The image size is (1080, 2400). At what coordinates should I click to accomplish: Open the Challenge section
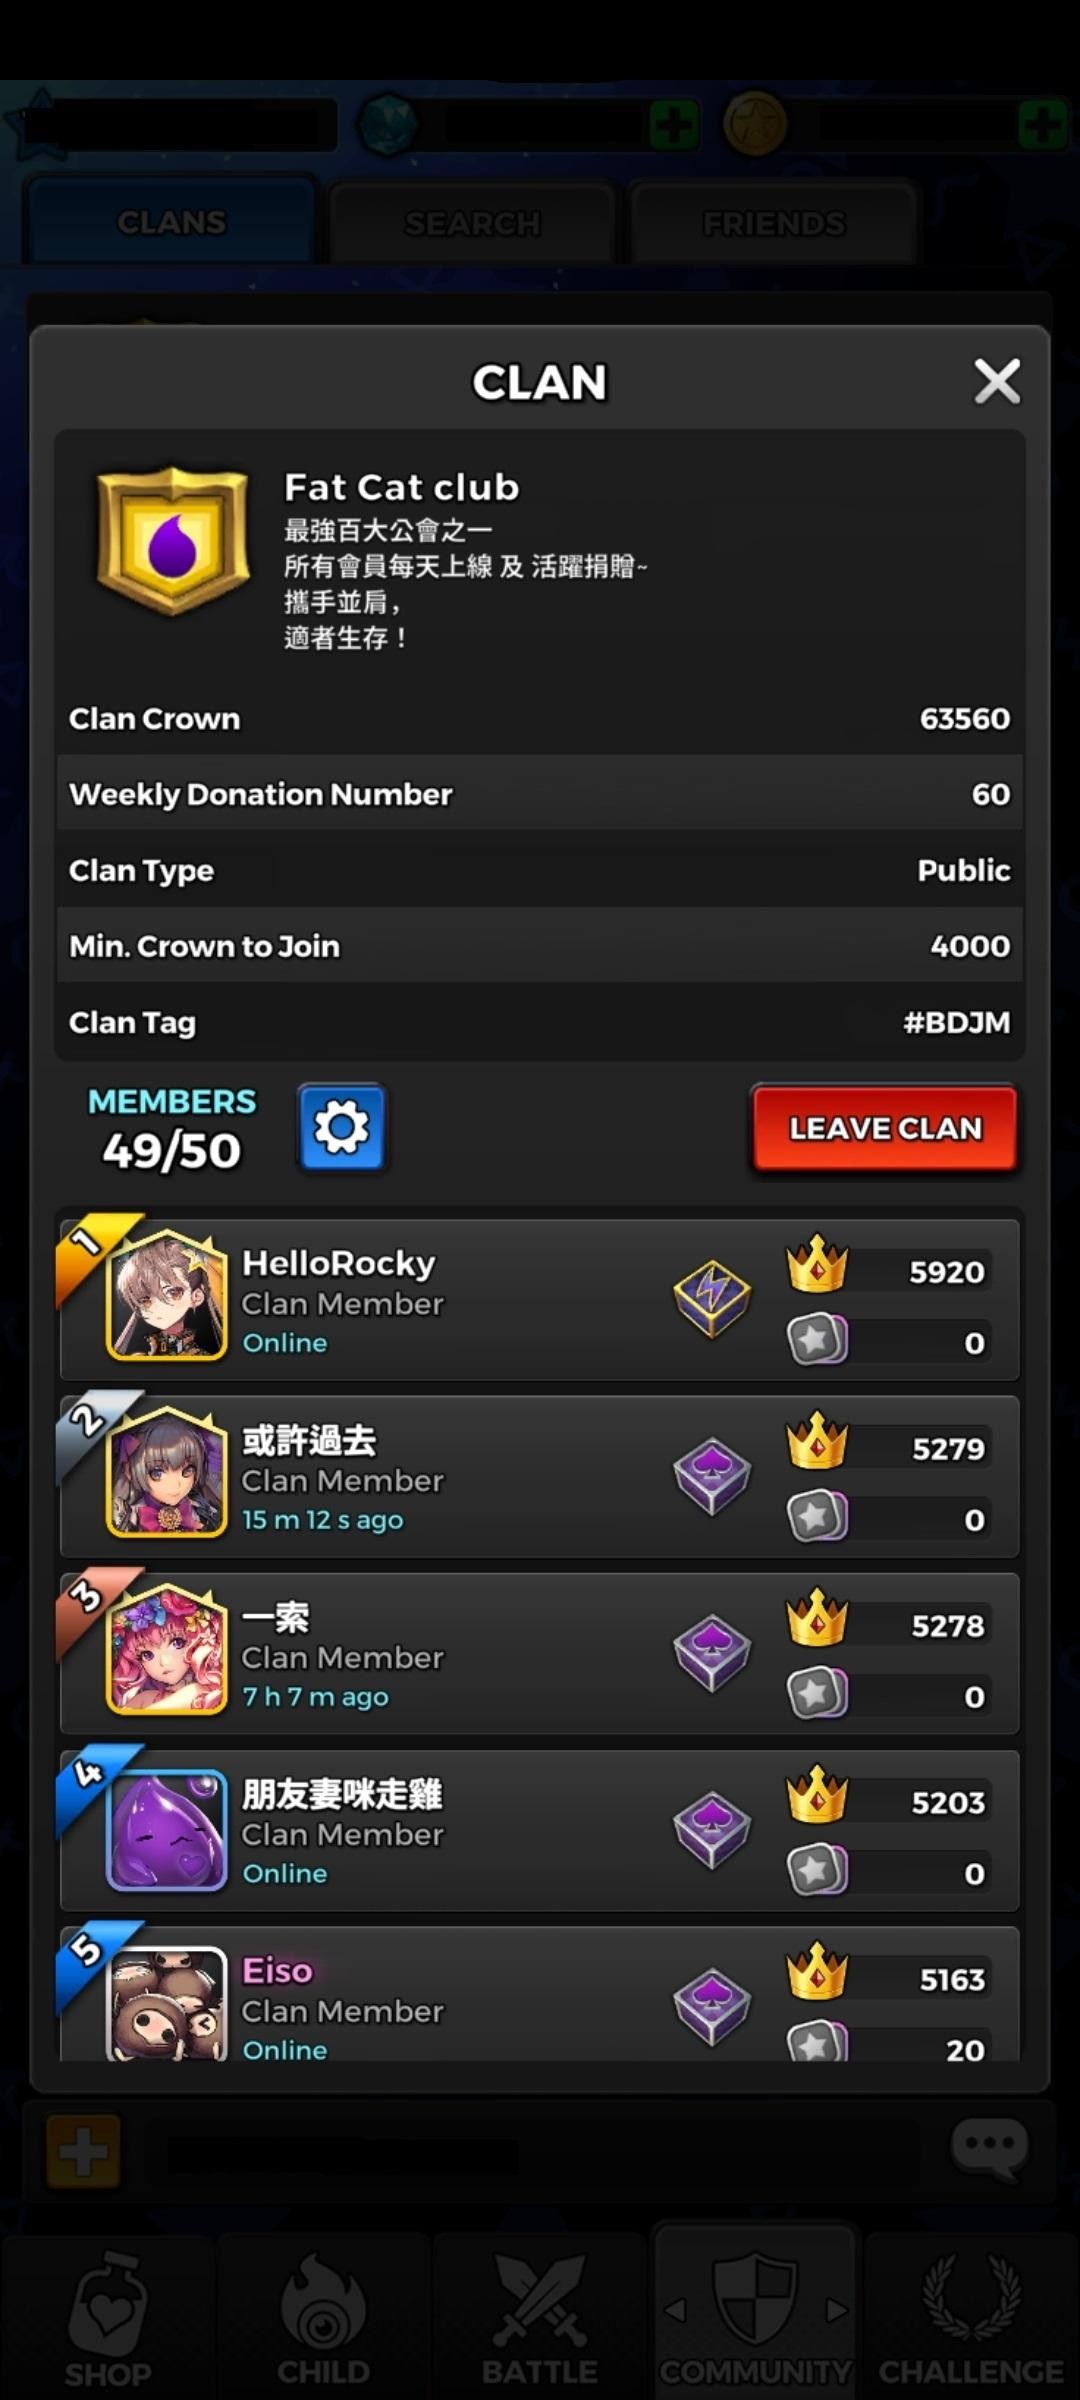(971, 2318)
